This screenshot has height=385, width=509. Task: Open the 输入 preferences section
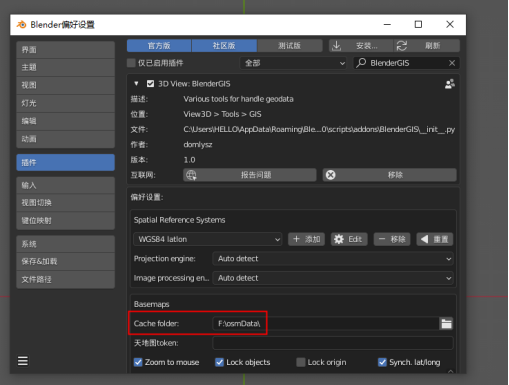click(x=66, y=185)
